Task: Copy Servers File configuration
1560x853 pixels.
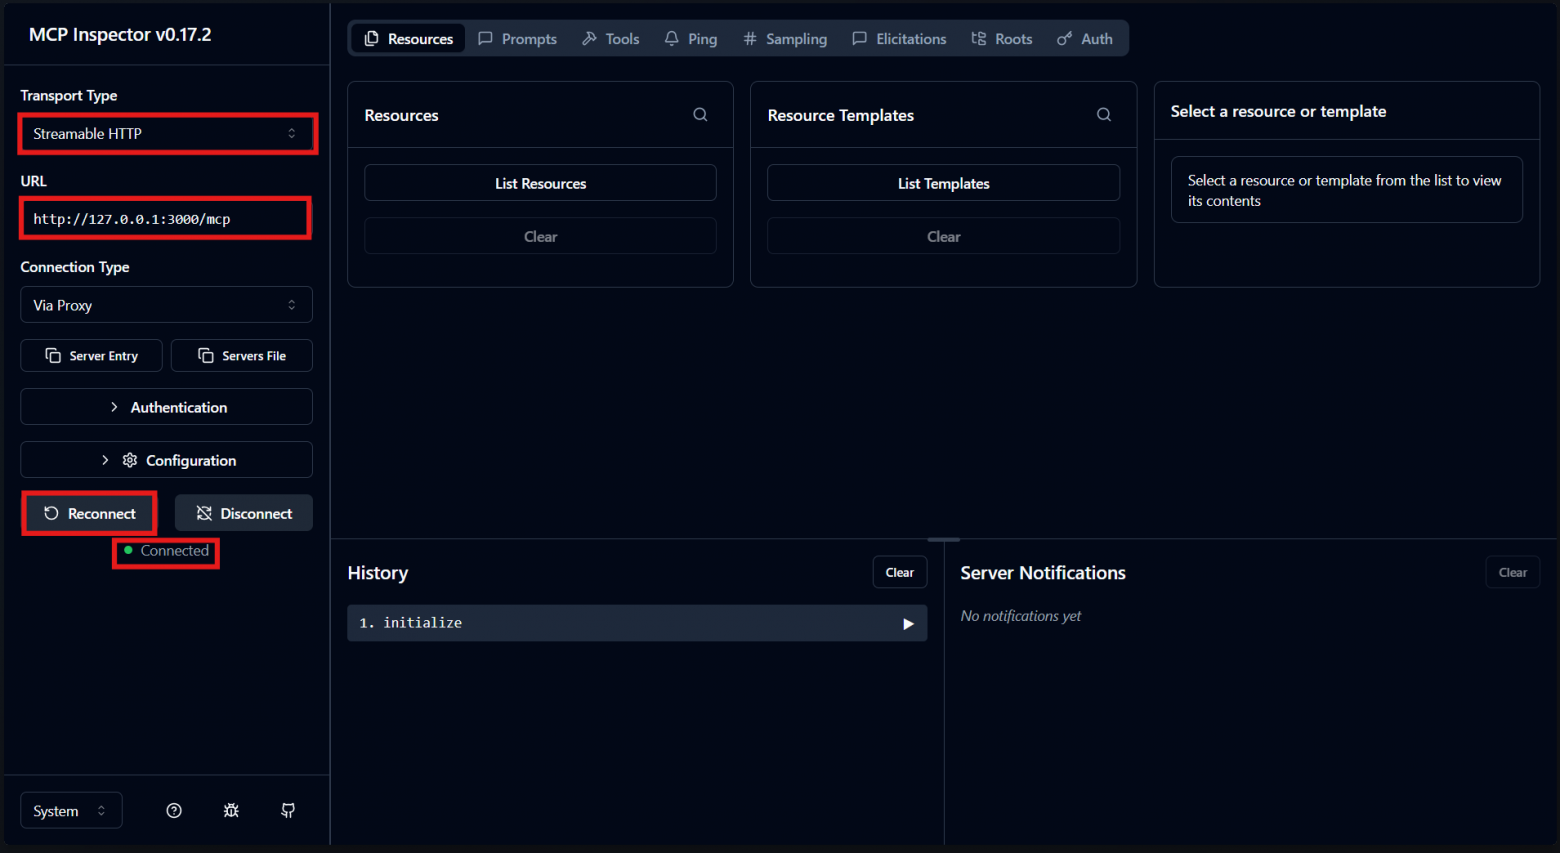Action: [242, 356]
